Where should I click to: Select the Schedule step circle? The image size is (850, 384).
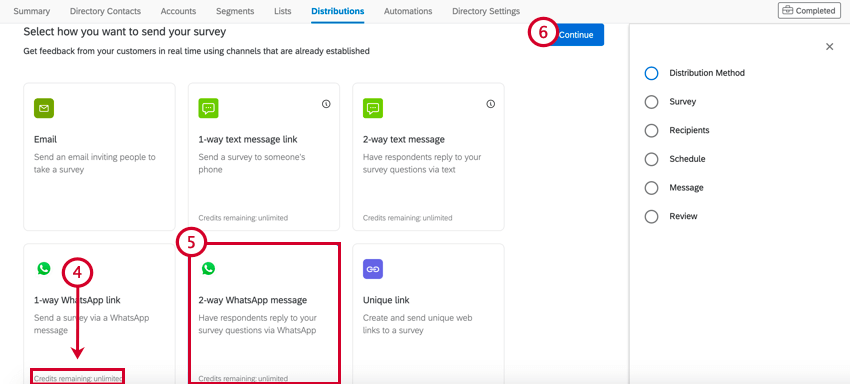tap(652, 159)
